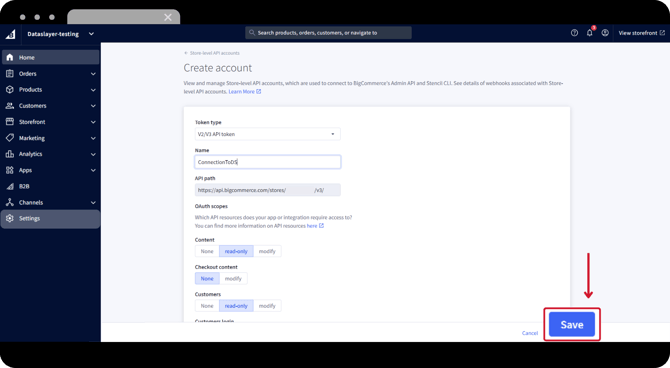The height and width of the screenshot is (368, 670).
Task: Click the Products box icon
Action: click(10, 90)
